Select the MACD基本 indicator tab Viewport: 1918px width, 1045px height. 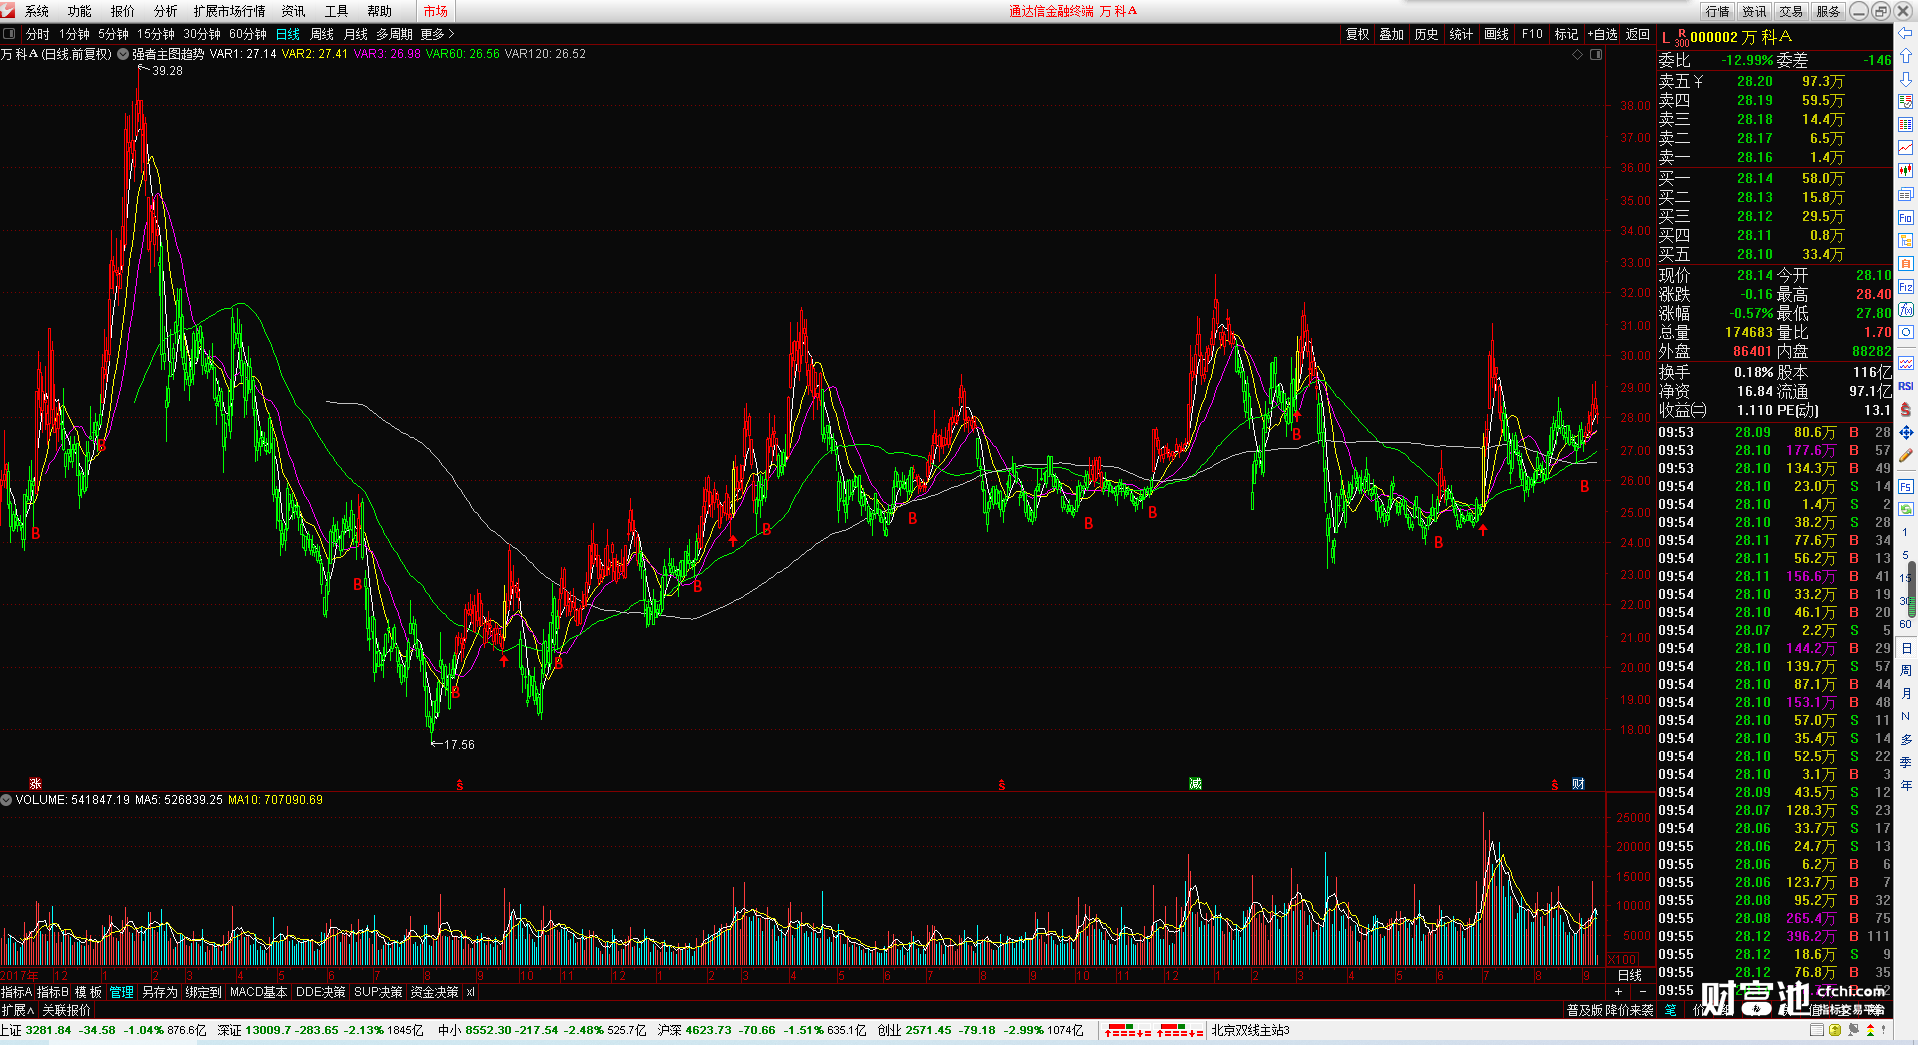(258, 992)
